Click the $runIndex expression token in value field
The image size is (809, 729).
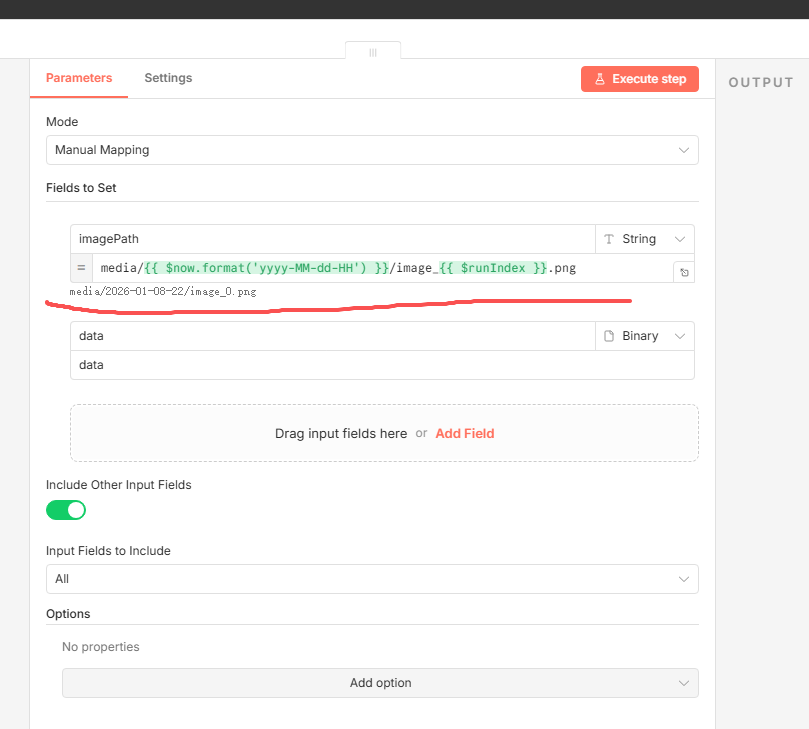point(496,268)
